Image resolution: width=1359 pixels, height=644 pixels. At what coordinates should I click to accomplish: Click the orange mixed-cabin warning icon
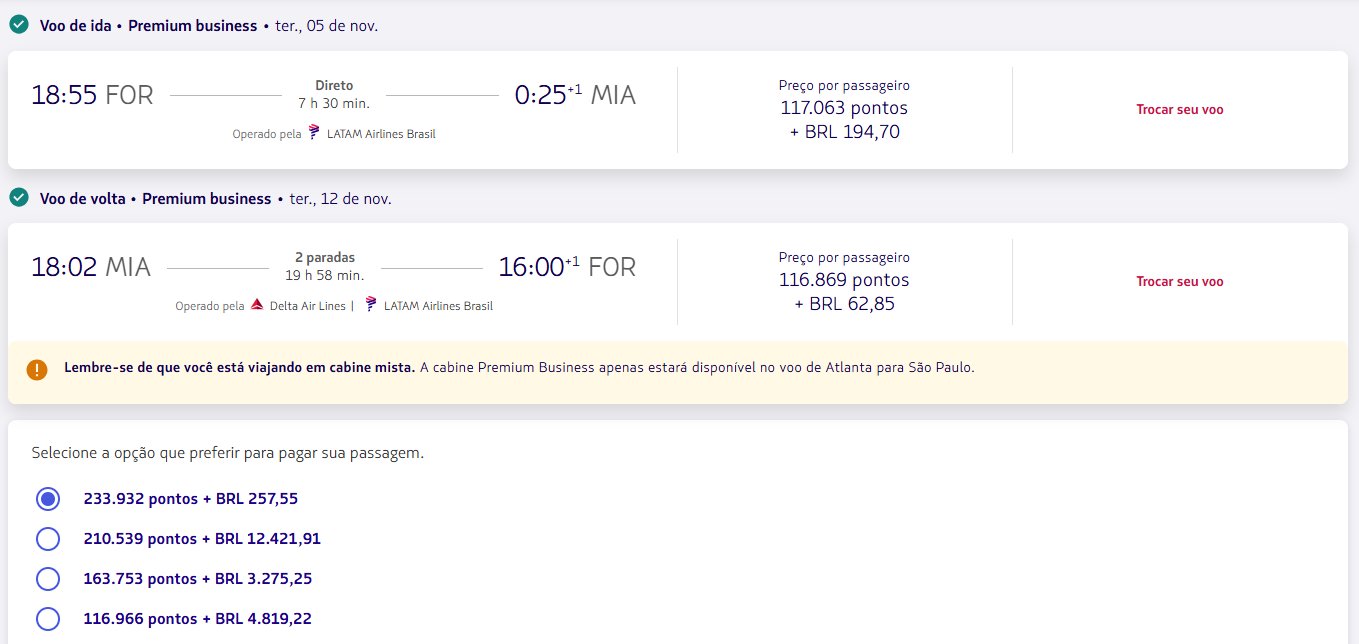37,369
